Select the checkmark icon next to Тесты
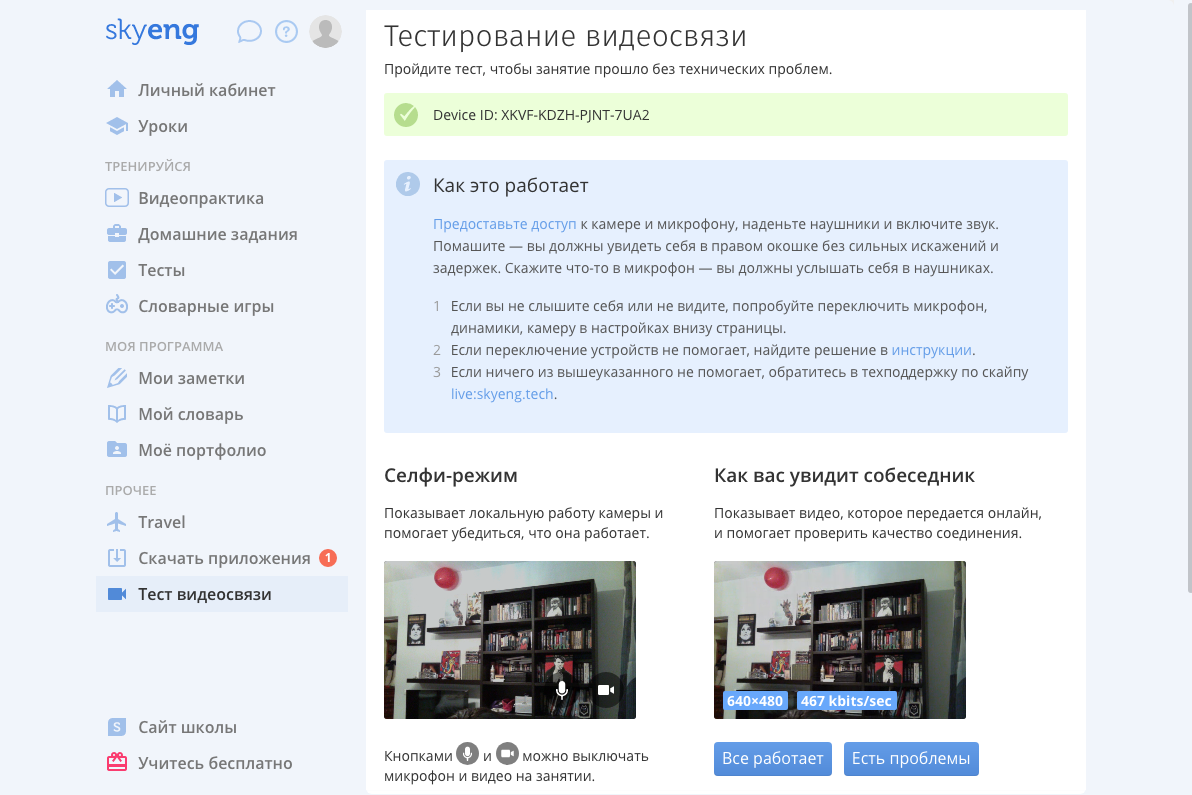 pyautogui.click(x=115, y=269)
